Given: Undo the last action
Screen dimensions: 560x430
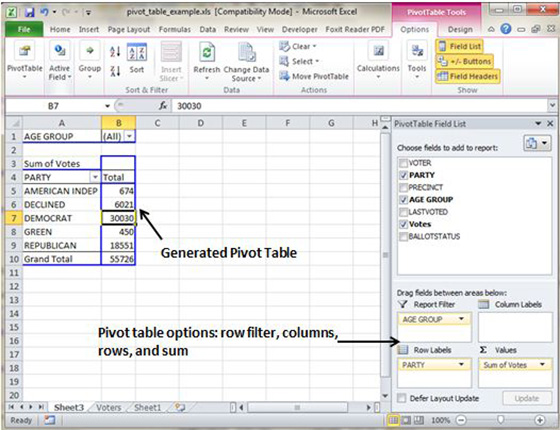Looking at the screenshot, I should 45,12.
